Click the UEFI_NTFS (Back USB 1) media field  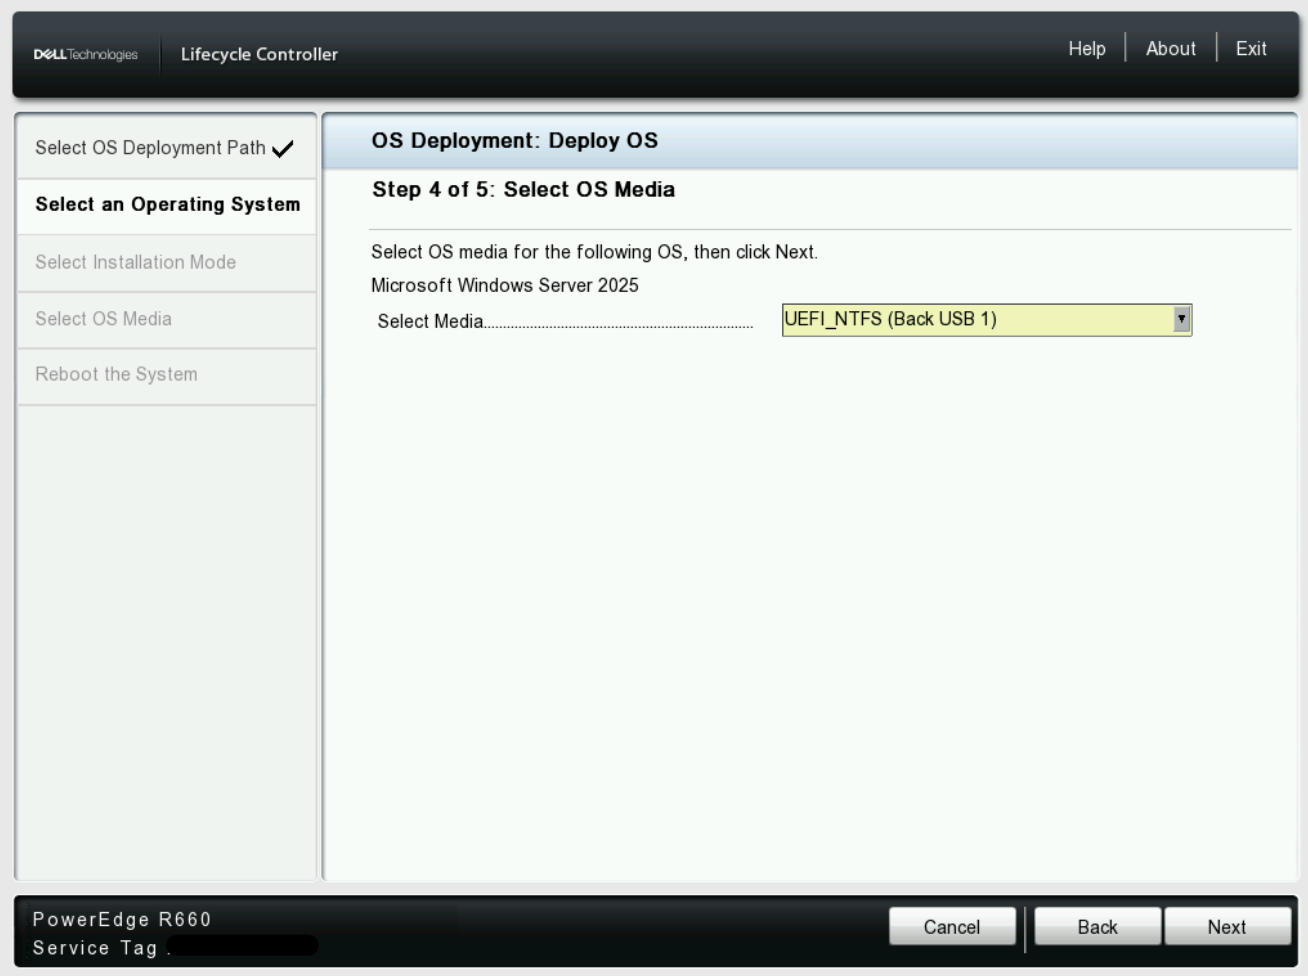point(987,319)
